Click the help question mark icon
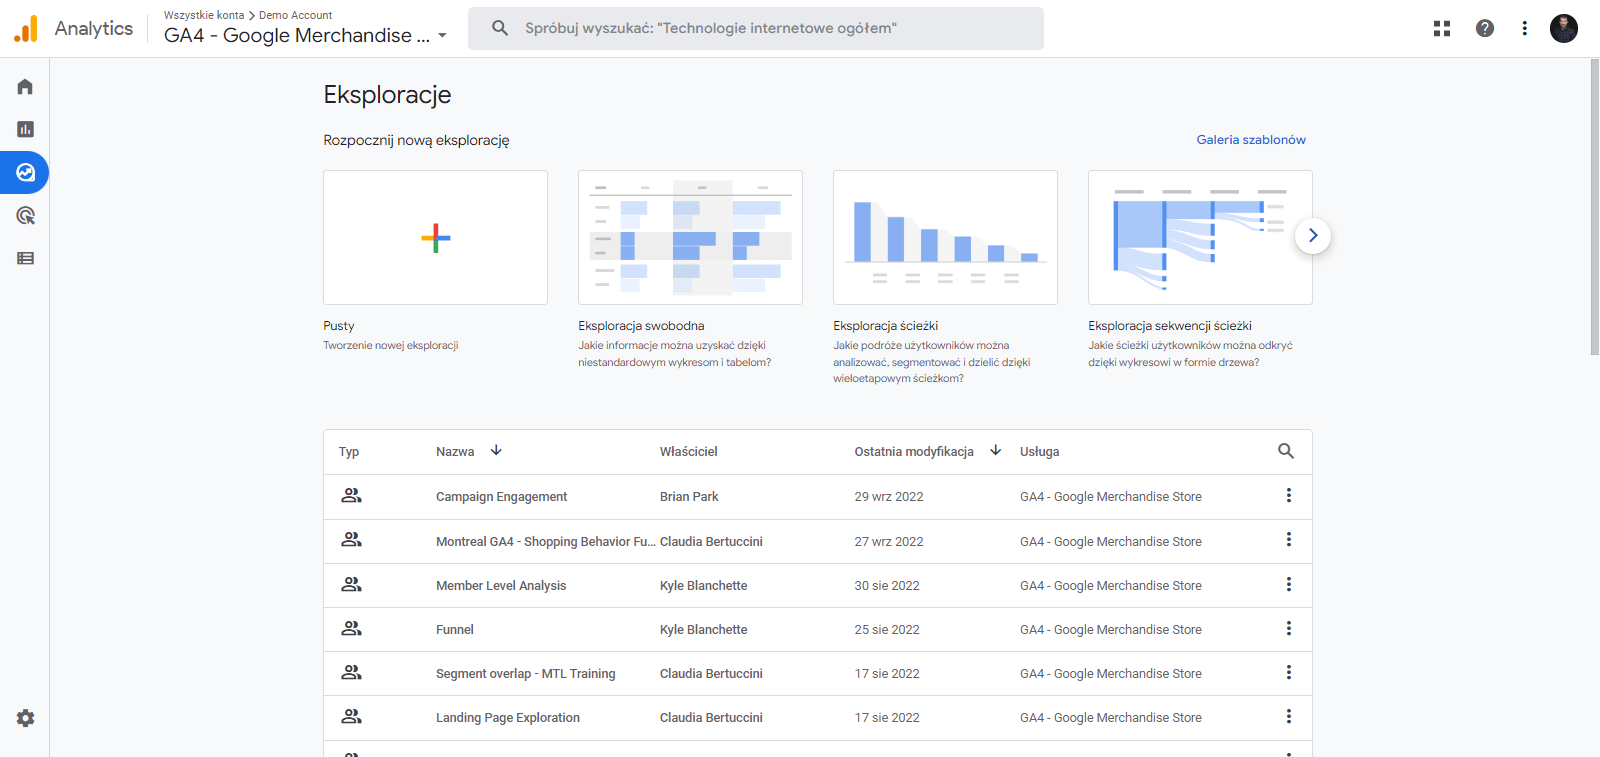This screenshot has height=757, width=1600. (1485, 28)
